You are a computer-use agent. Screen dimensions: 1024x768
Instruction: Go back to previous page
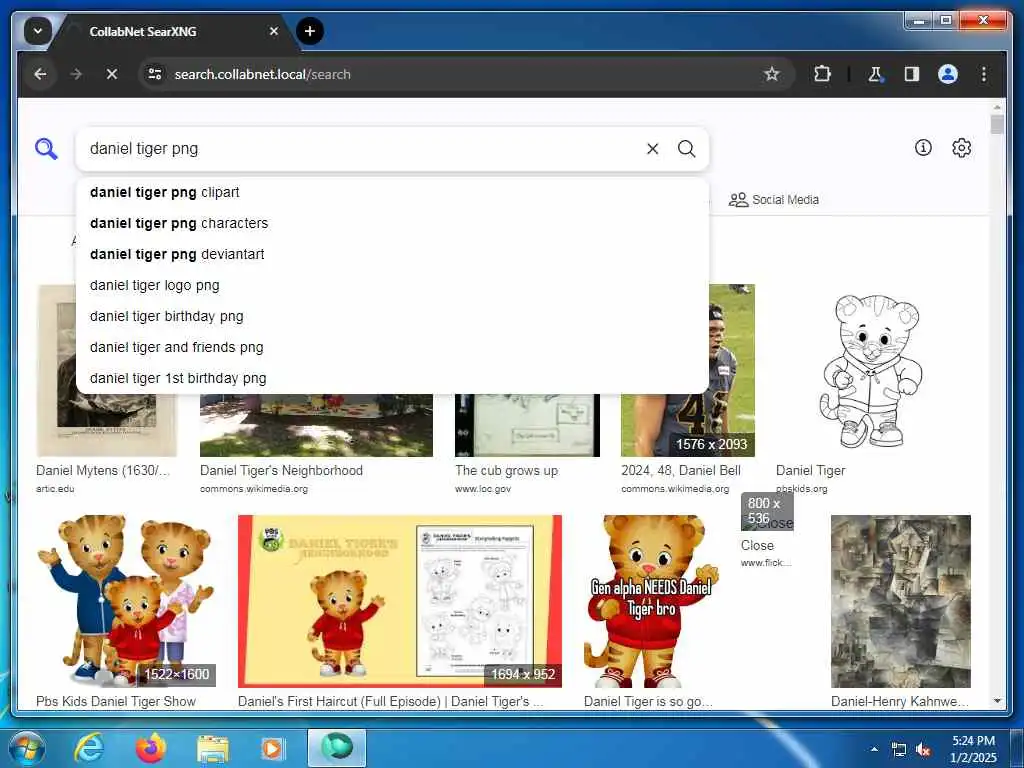pos(40,74)
